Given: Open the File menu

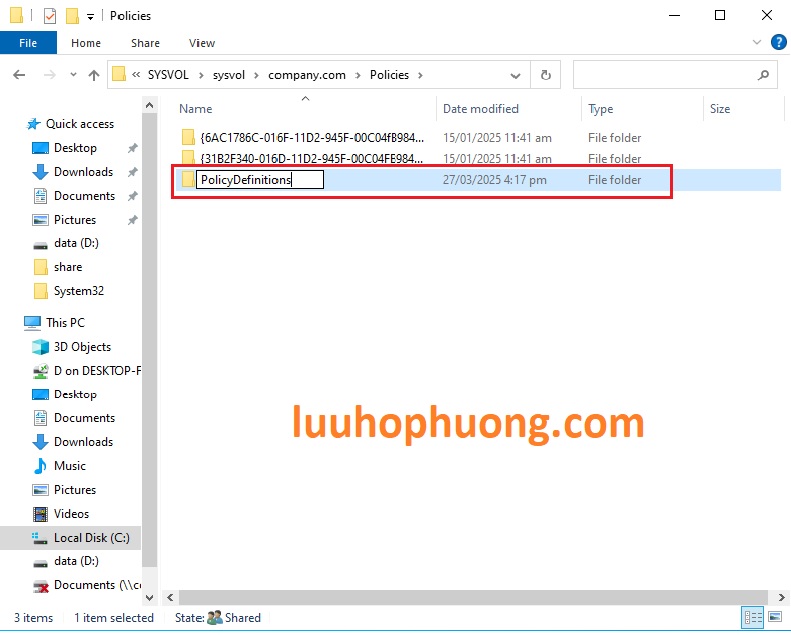Looking at the screenshot, I should (x=28, y=43).
